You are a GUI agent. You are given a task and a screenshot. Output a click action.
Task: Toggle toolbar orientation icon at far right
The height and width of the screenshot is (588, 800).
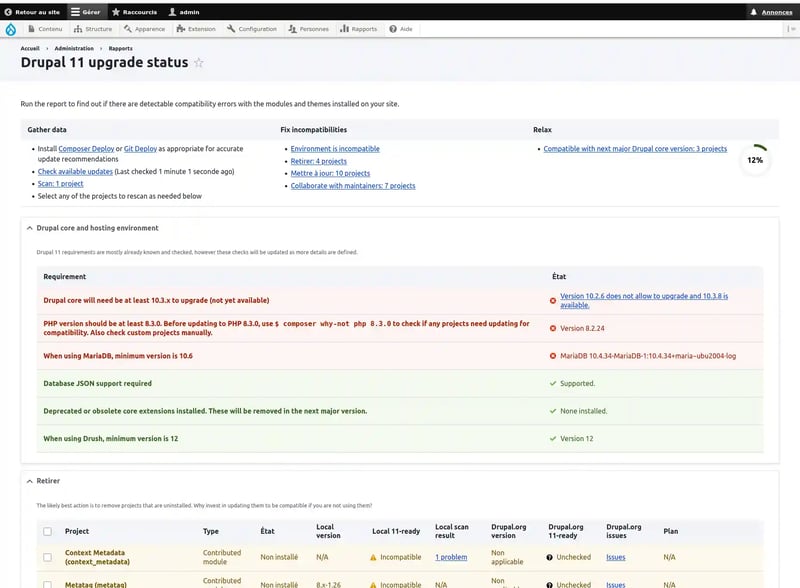(792, 29)
